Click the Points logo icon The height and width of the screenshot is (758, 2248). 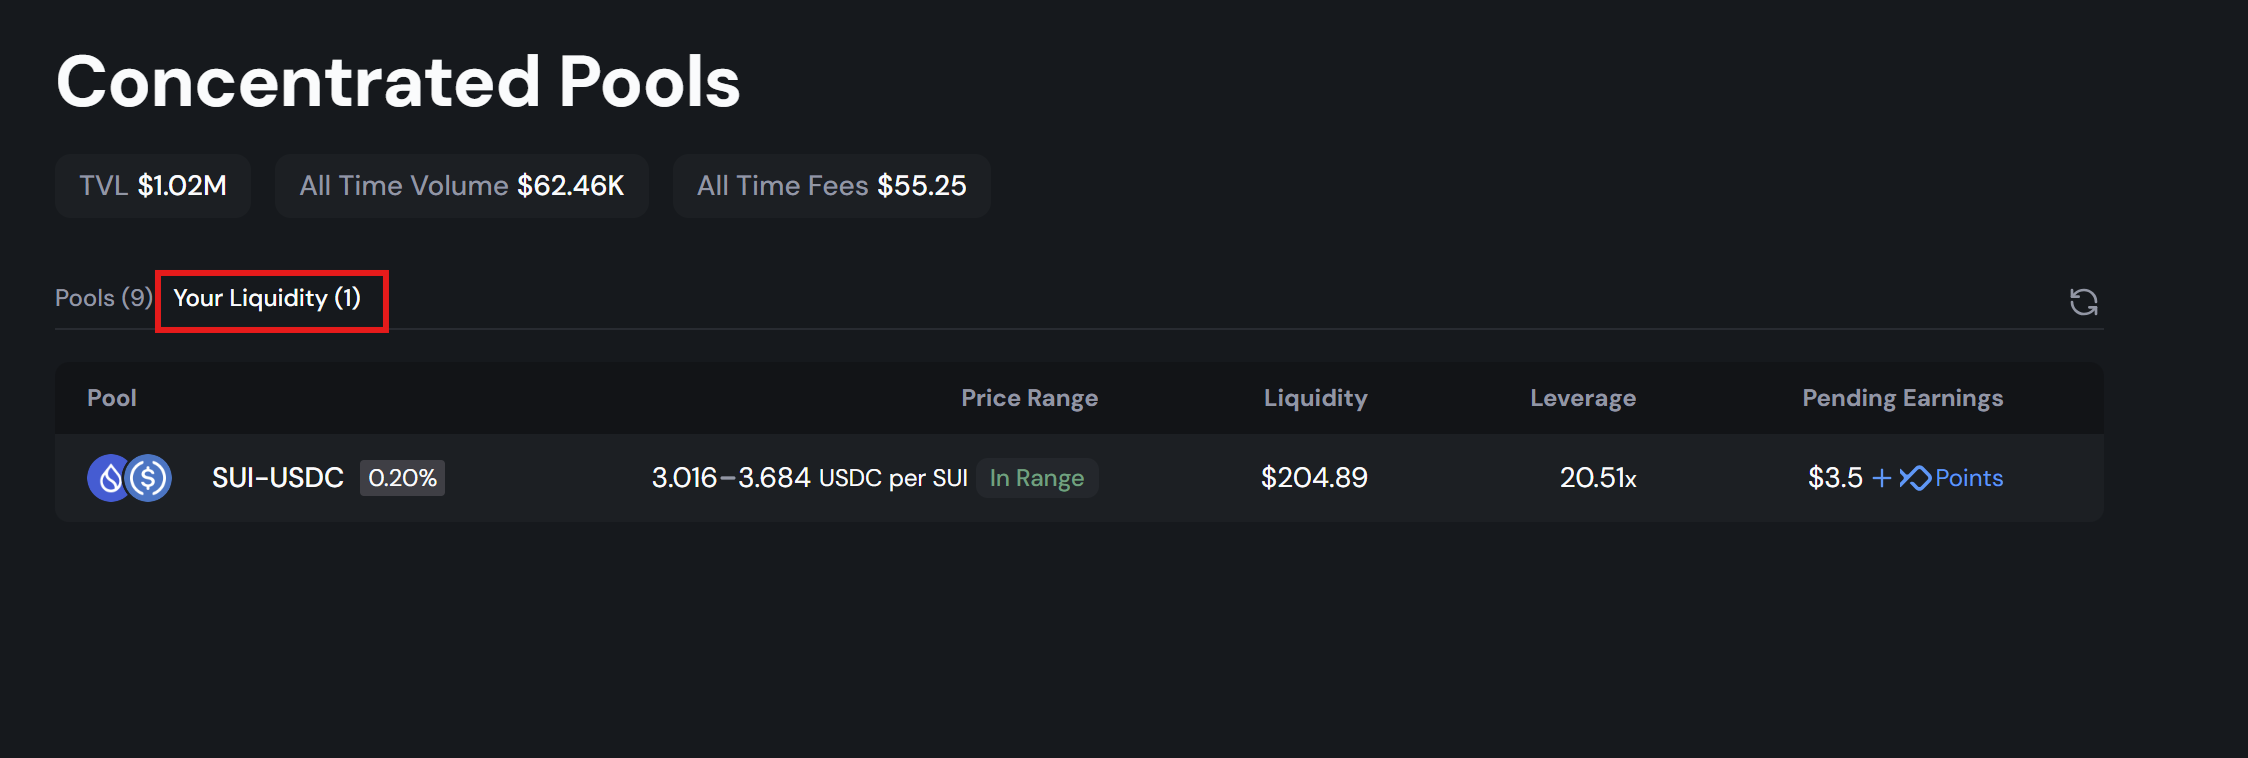1915,478
